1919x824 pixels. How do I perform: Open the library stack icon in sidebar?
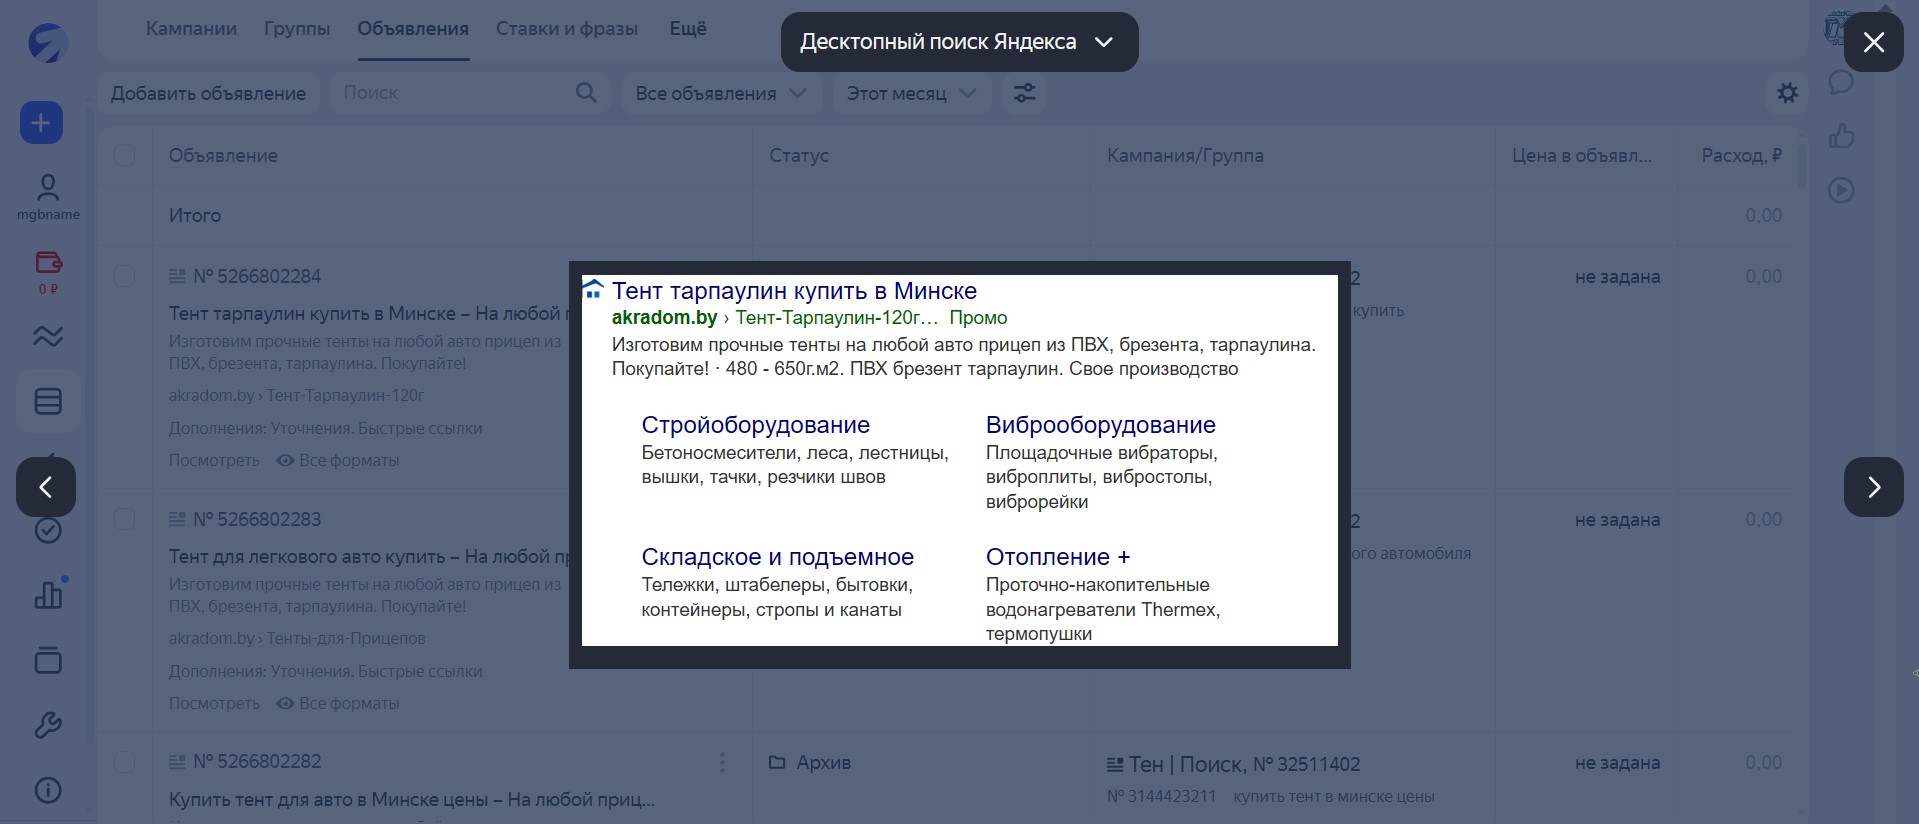point(48,660)
